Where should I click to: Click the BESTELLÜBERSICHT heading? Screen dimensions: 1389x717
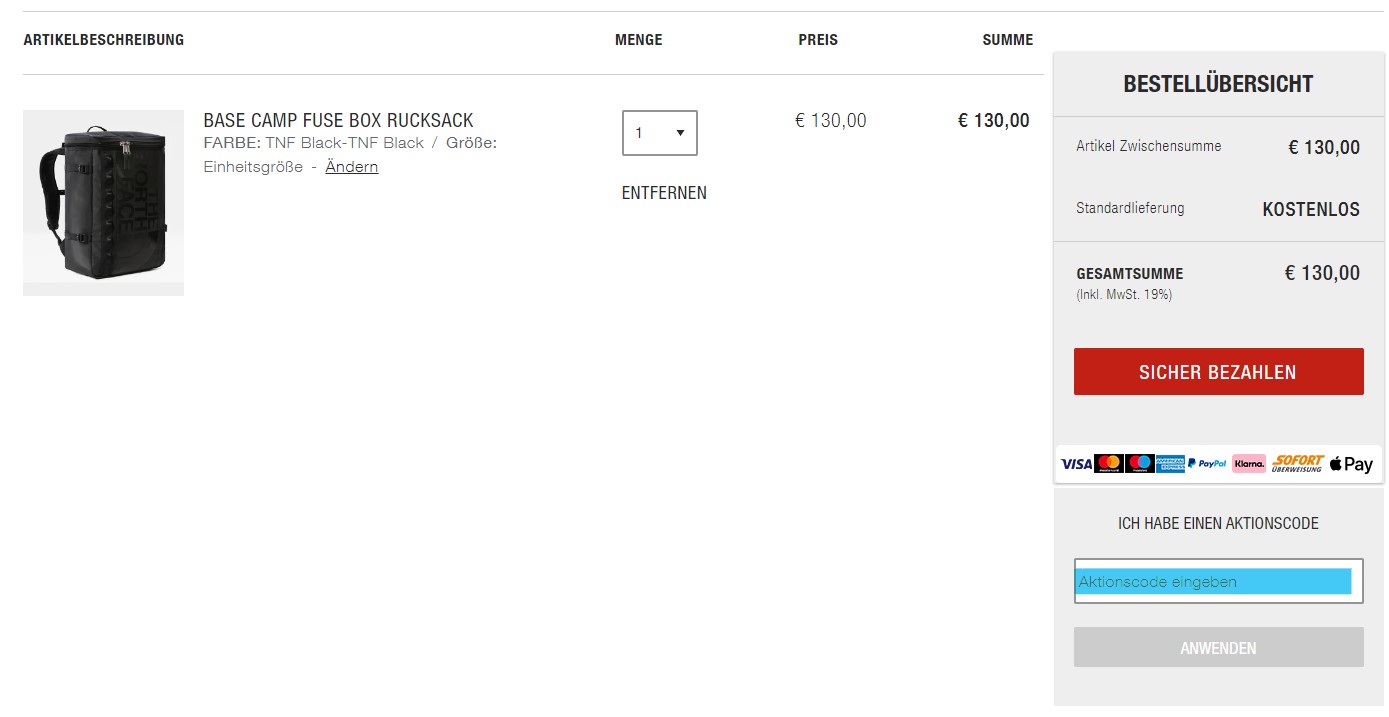click(x=1218, y=84)
